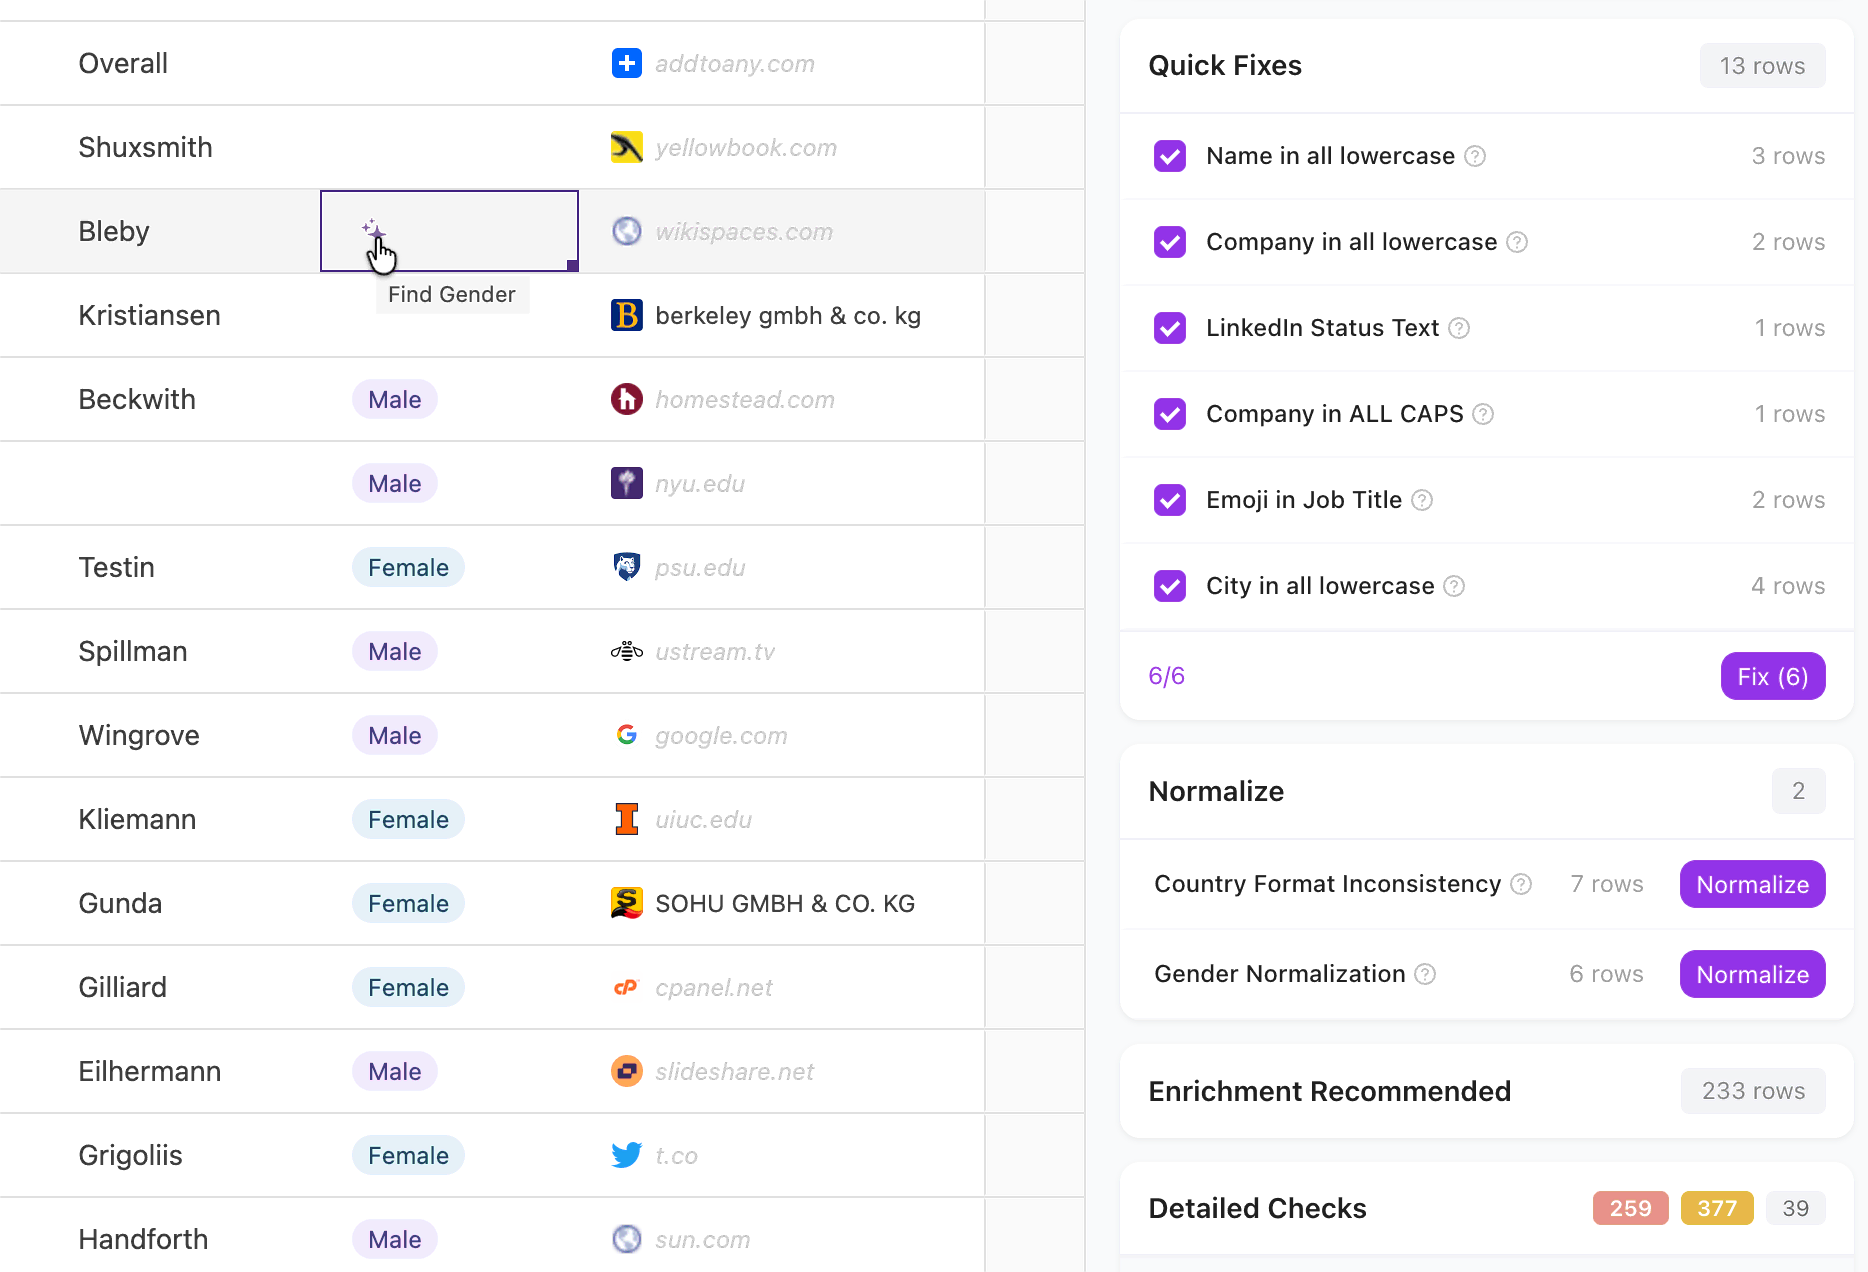1868x1272 pixels.
Task: Select the Twitter bird icon on Grigoliis's row
Action: [x=626, y=1155]
